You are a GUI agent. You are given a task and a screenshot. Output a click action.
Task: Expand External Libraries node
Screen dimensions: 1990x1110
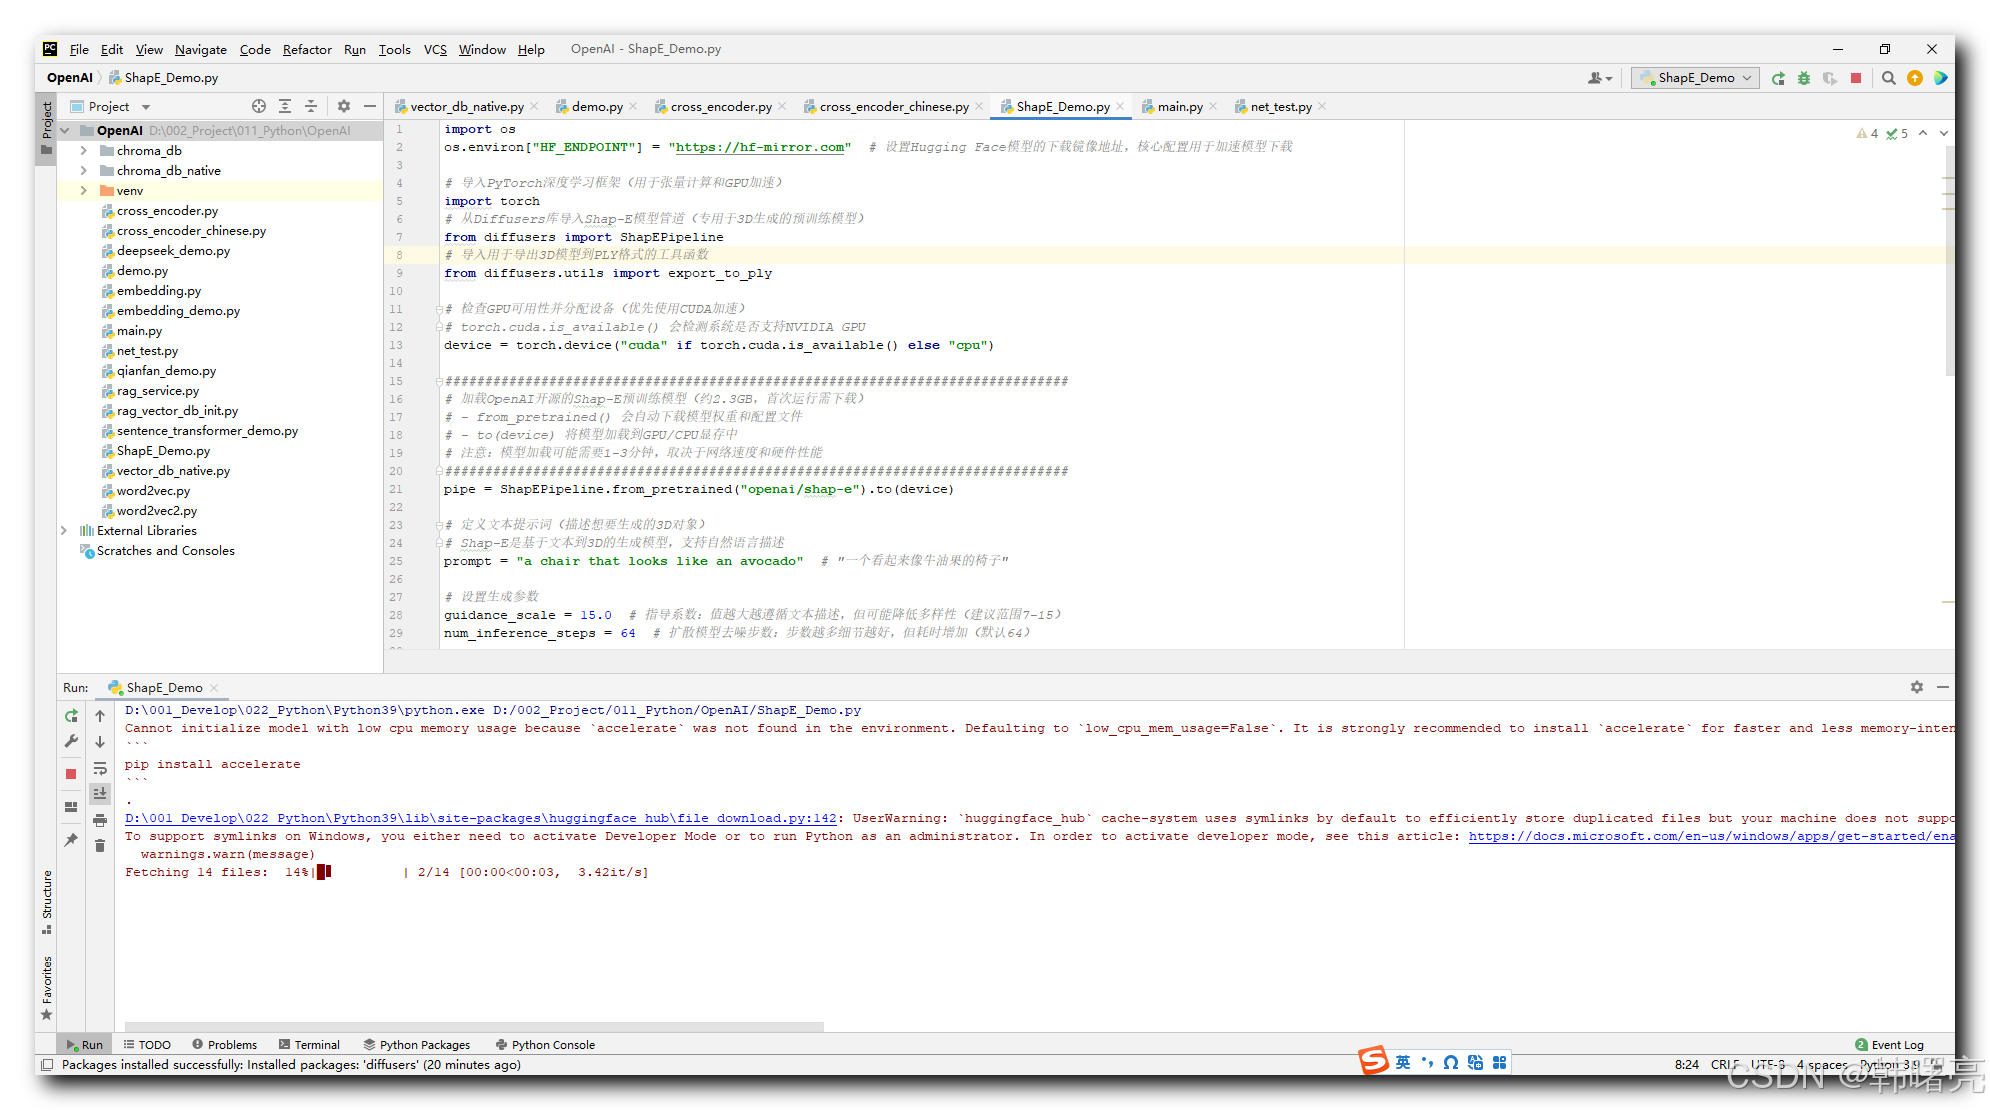pyautogui.click(x=64, y=531)
